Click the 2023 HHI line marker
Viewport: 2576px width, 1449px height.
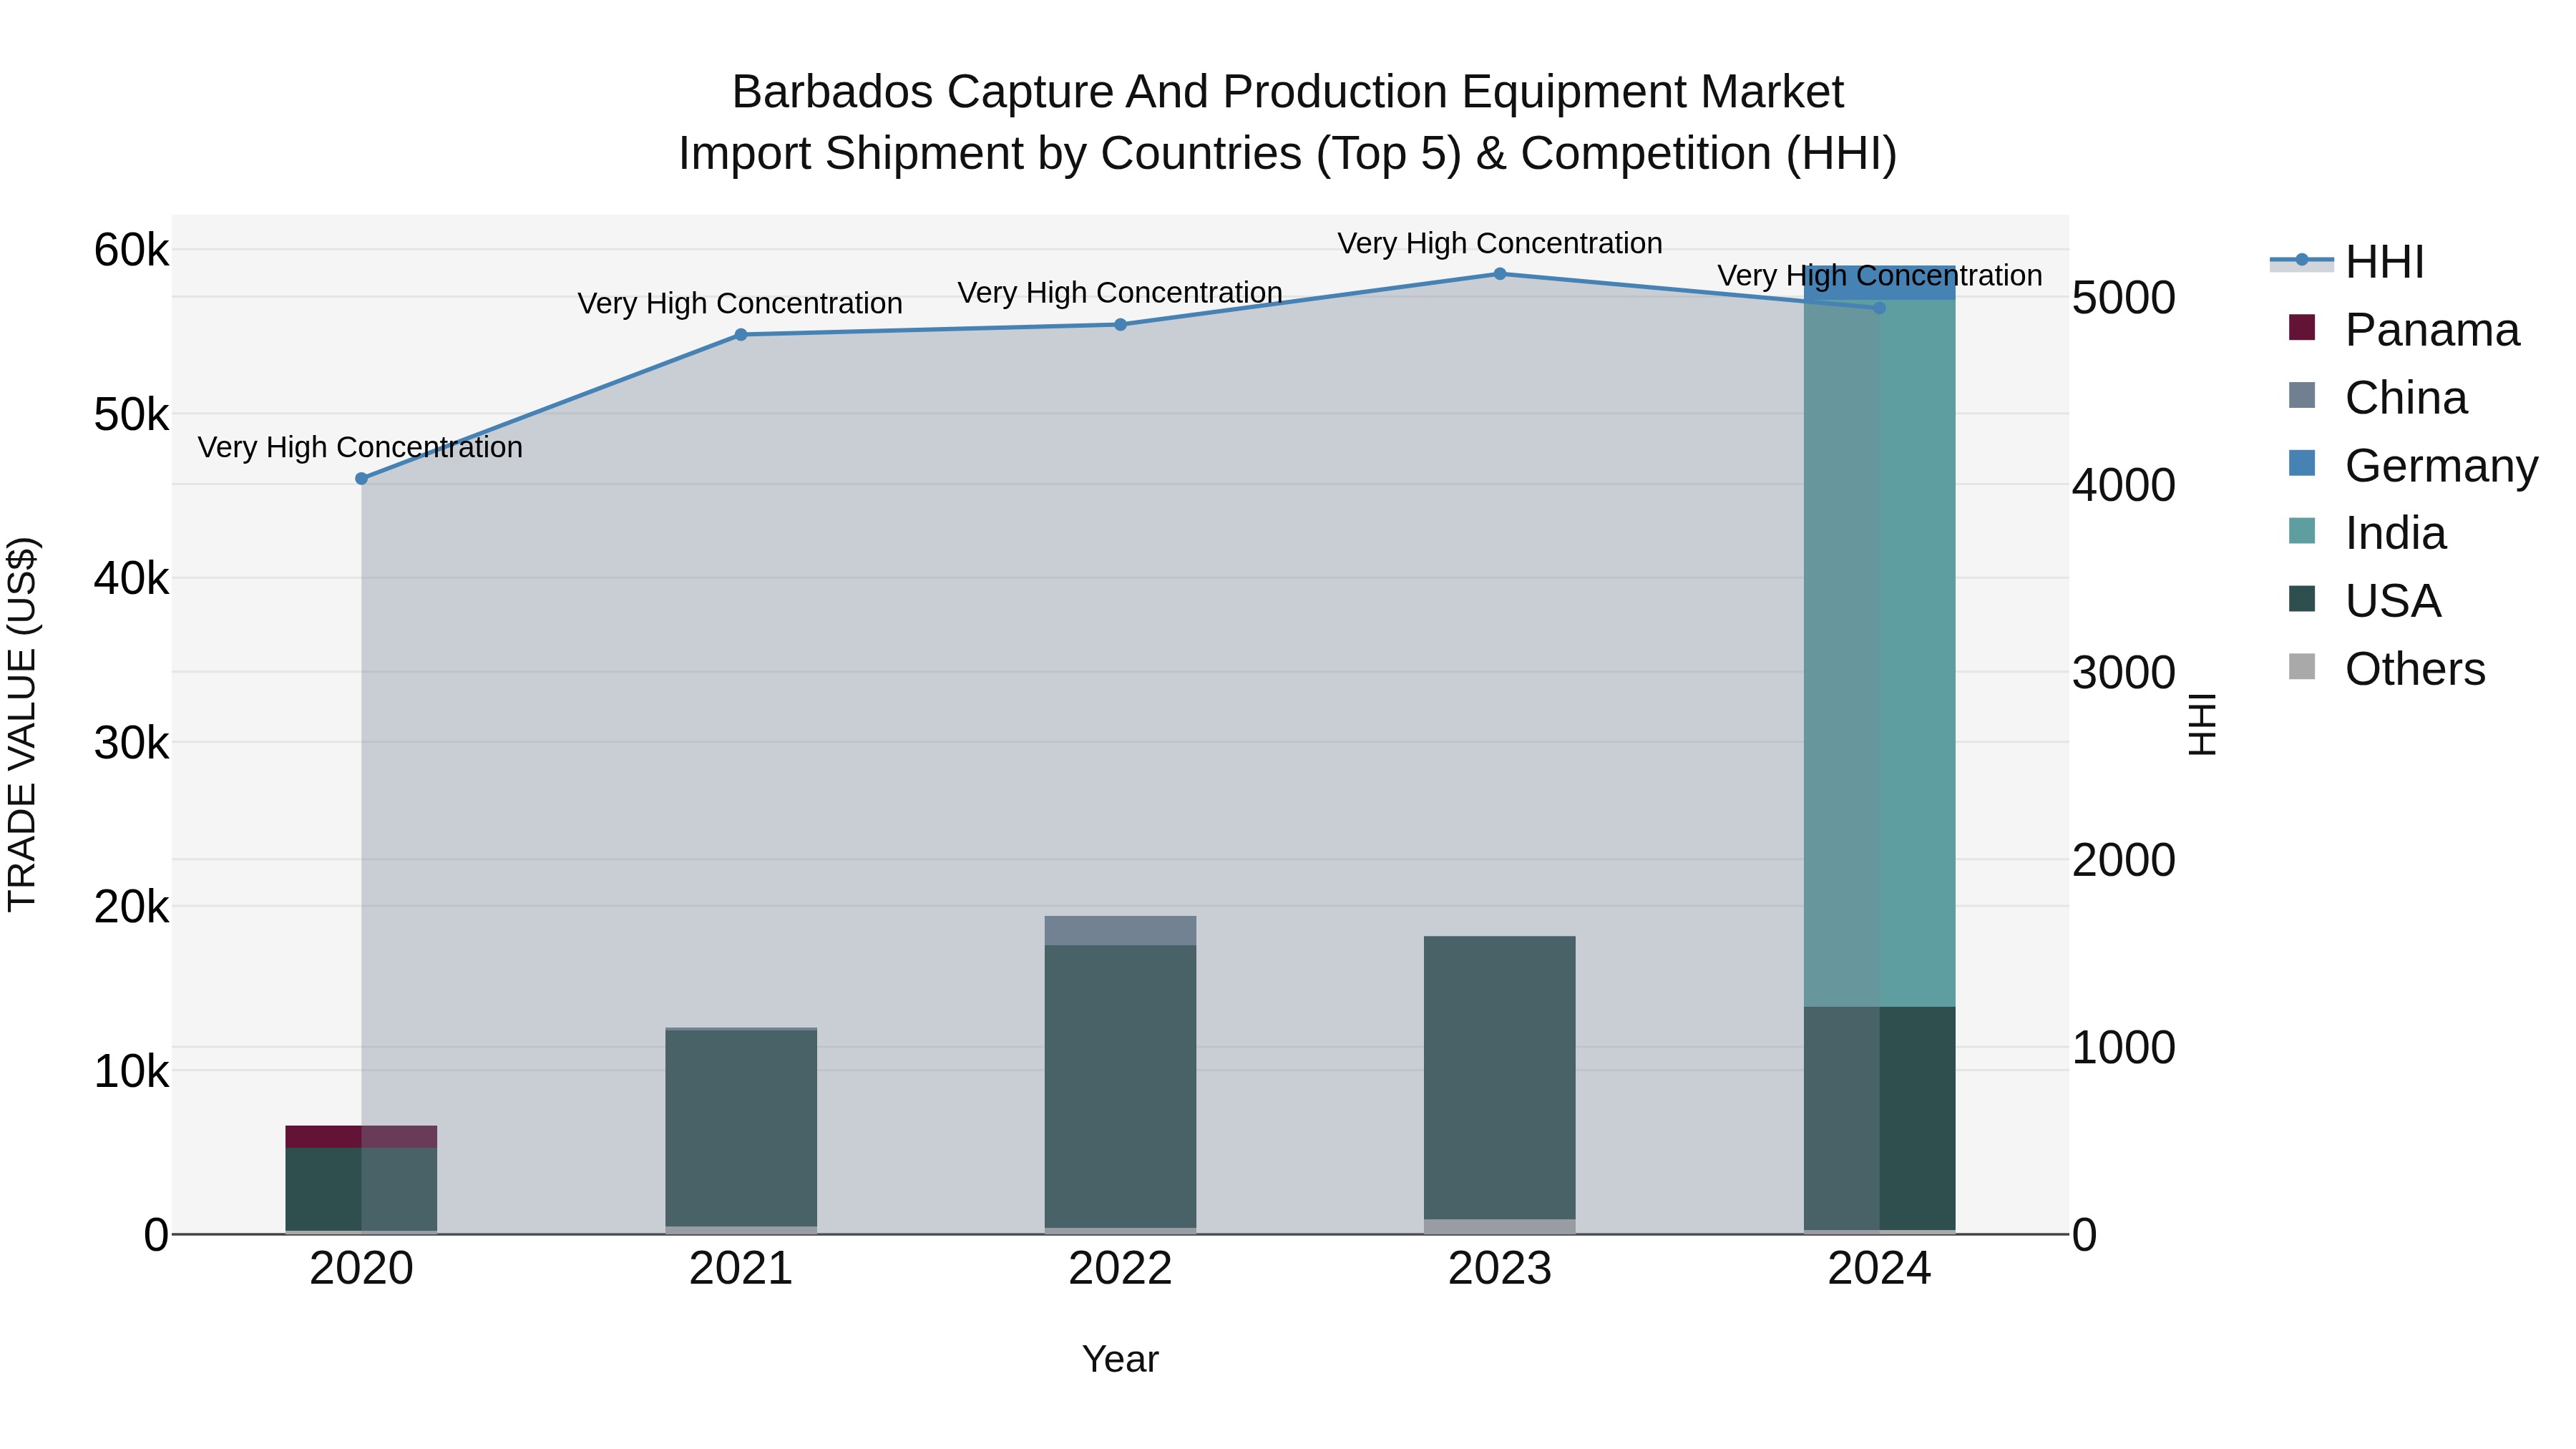1500,274
